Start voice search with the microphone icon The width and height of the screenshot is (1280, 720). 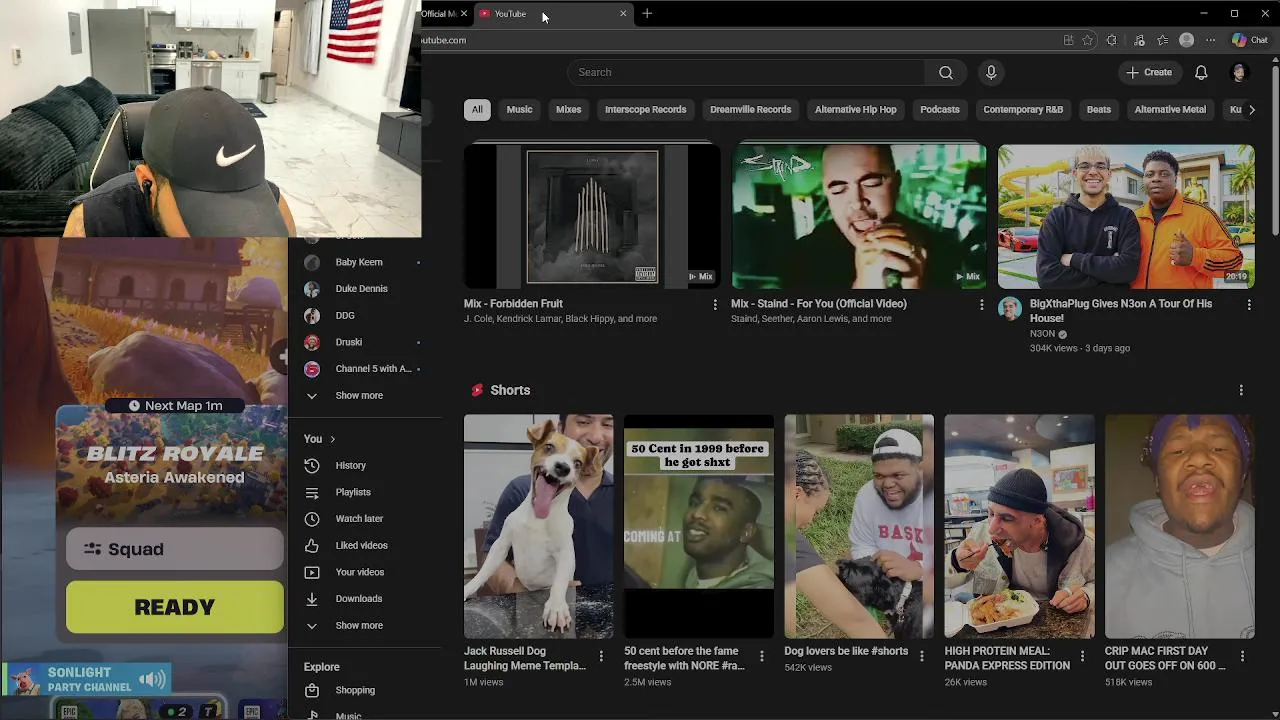(991, 72)
